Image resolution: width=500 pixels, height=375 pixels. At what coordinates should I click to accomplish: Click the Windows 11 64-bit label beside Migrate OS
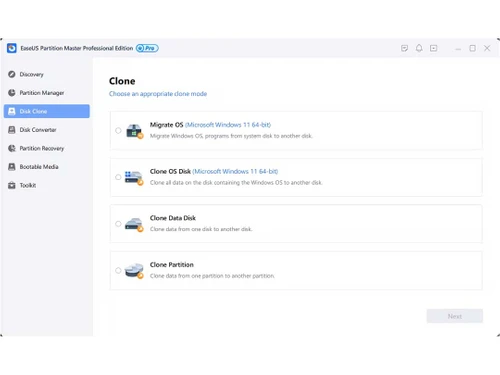coord(228,125)
